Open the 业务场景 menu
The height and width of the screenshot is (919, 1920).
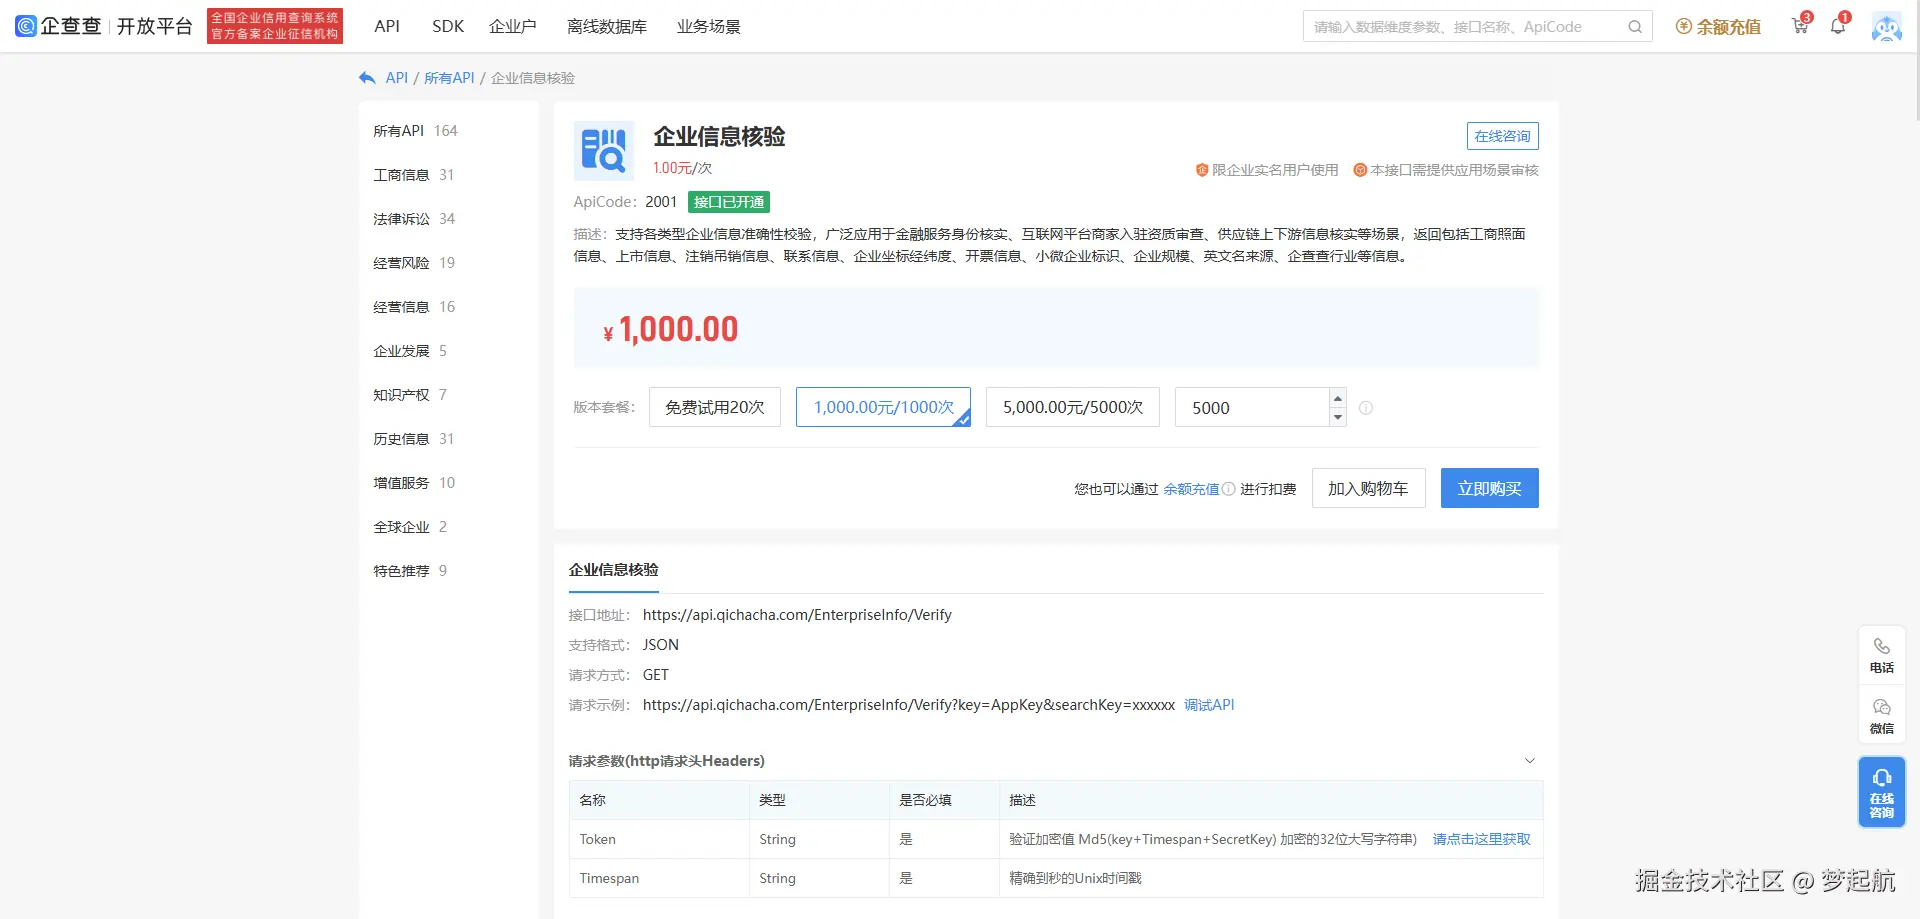point(709,26)
